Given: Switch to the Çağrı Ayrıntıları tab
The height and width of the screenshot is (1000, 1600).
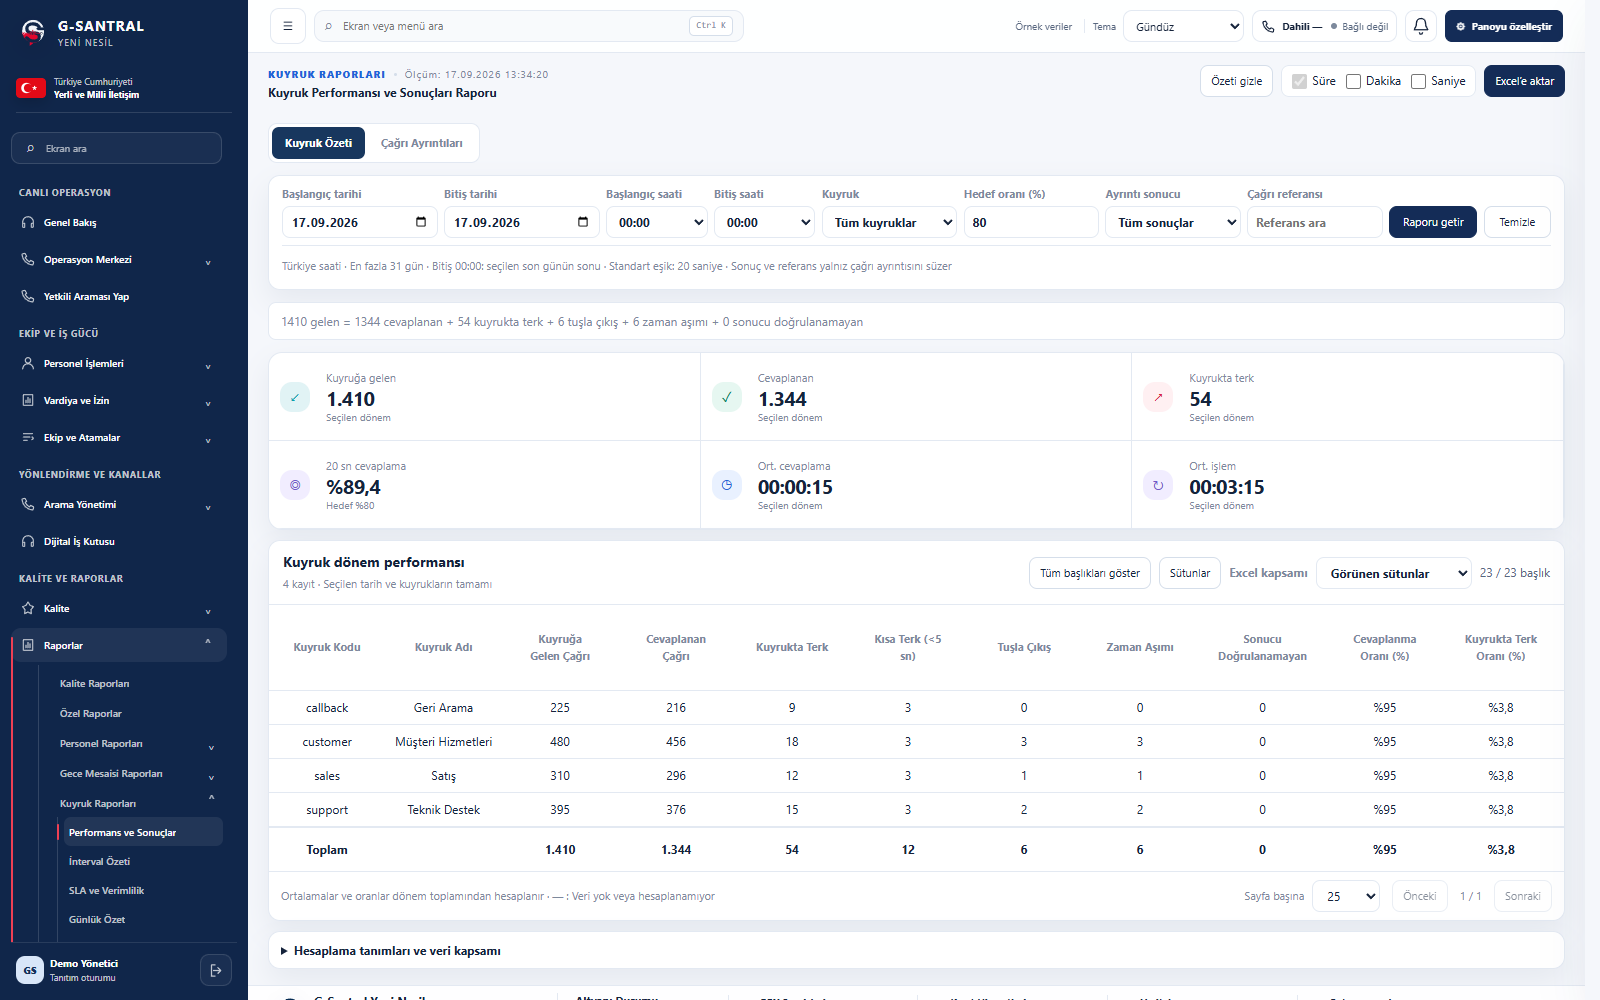Looking at the screenshot, I should 422,143.
